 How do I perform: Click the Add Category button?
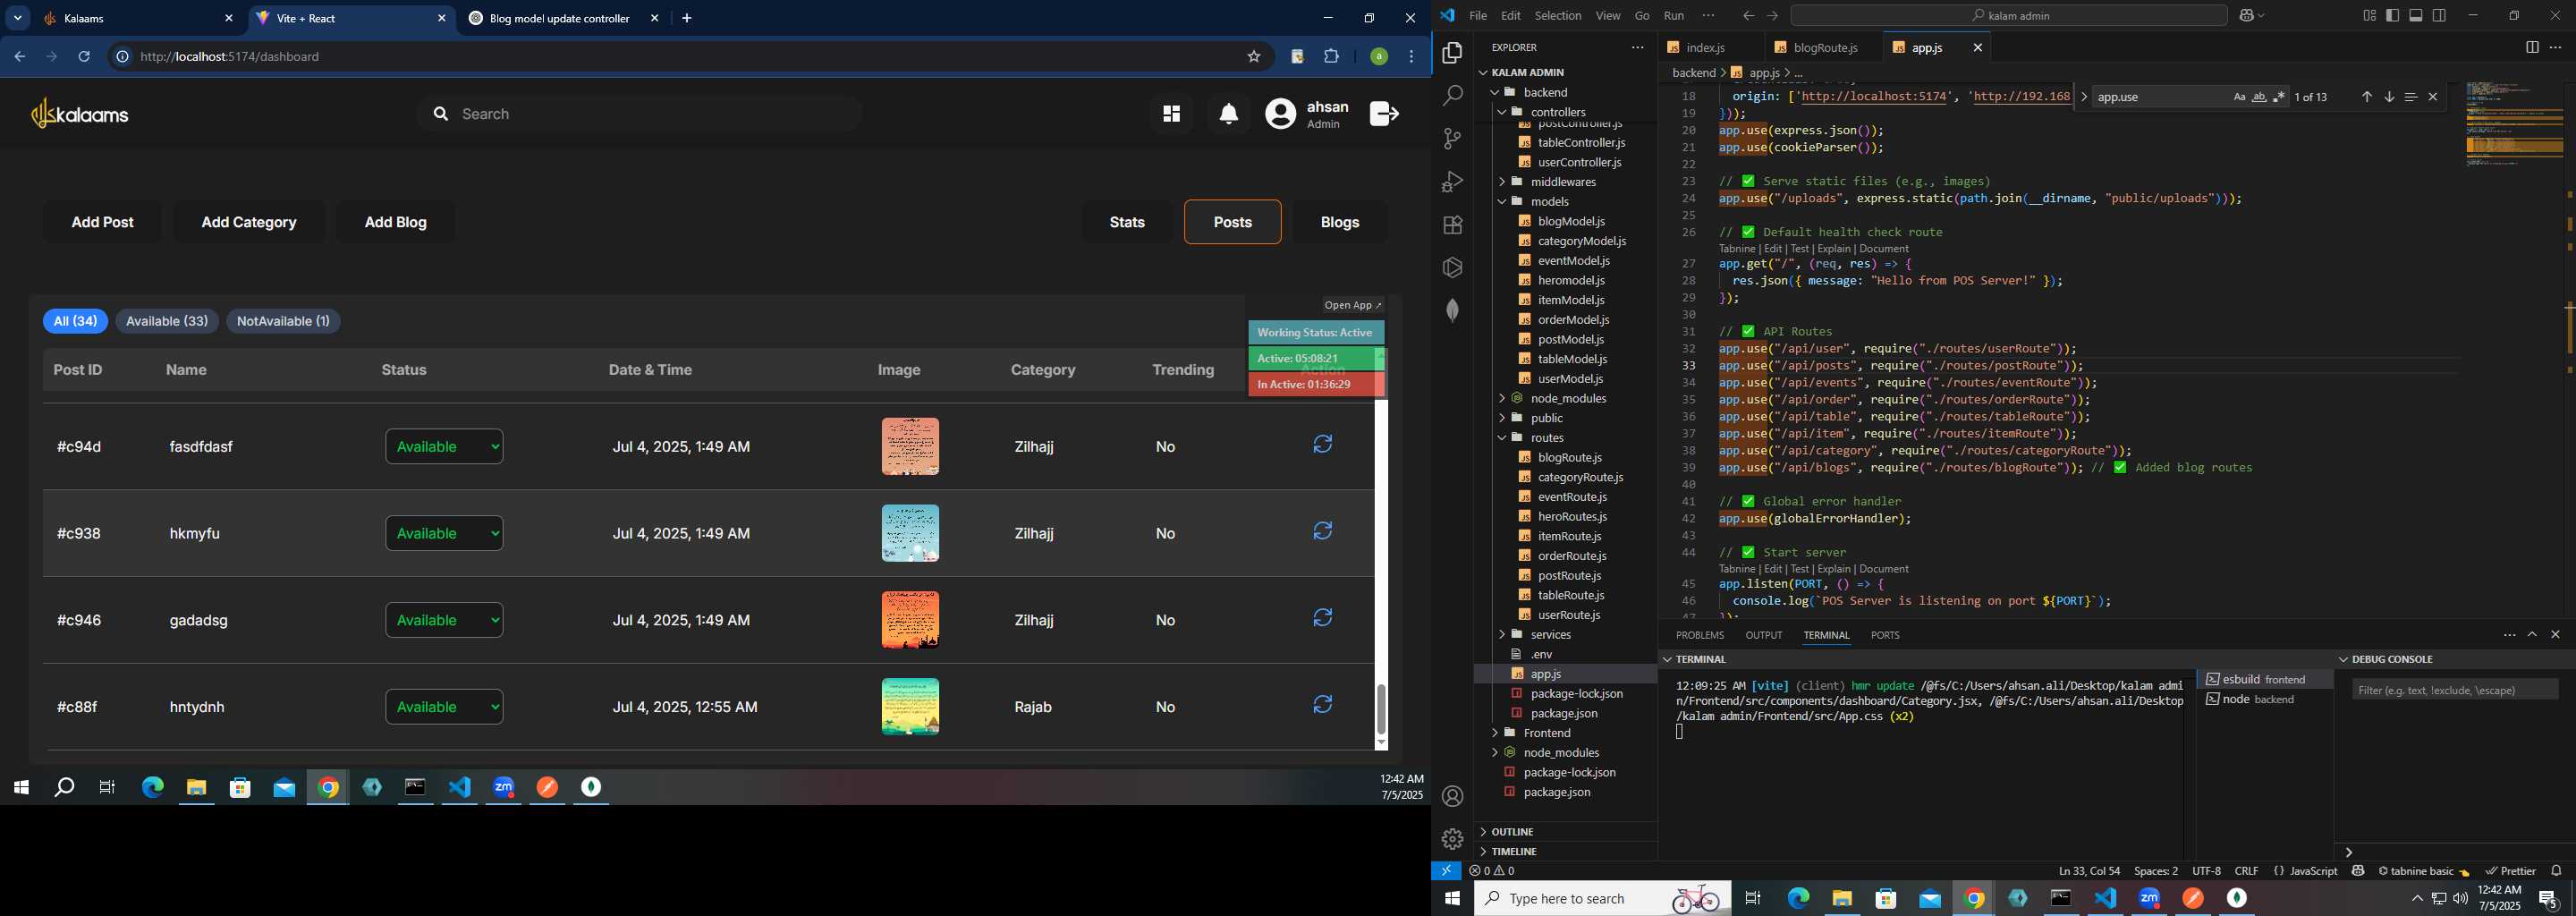click(x=249, y=222)
